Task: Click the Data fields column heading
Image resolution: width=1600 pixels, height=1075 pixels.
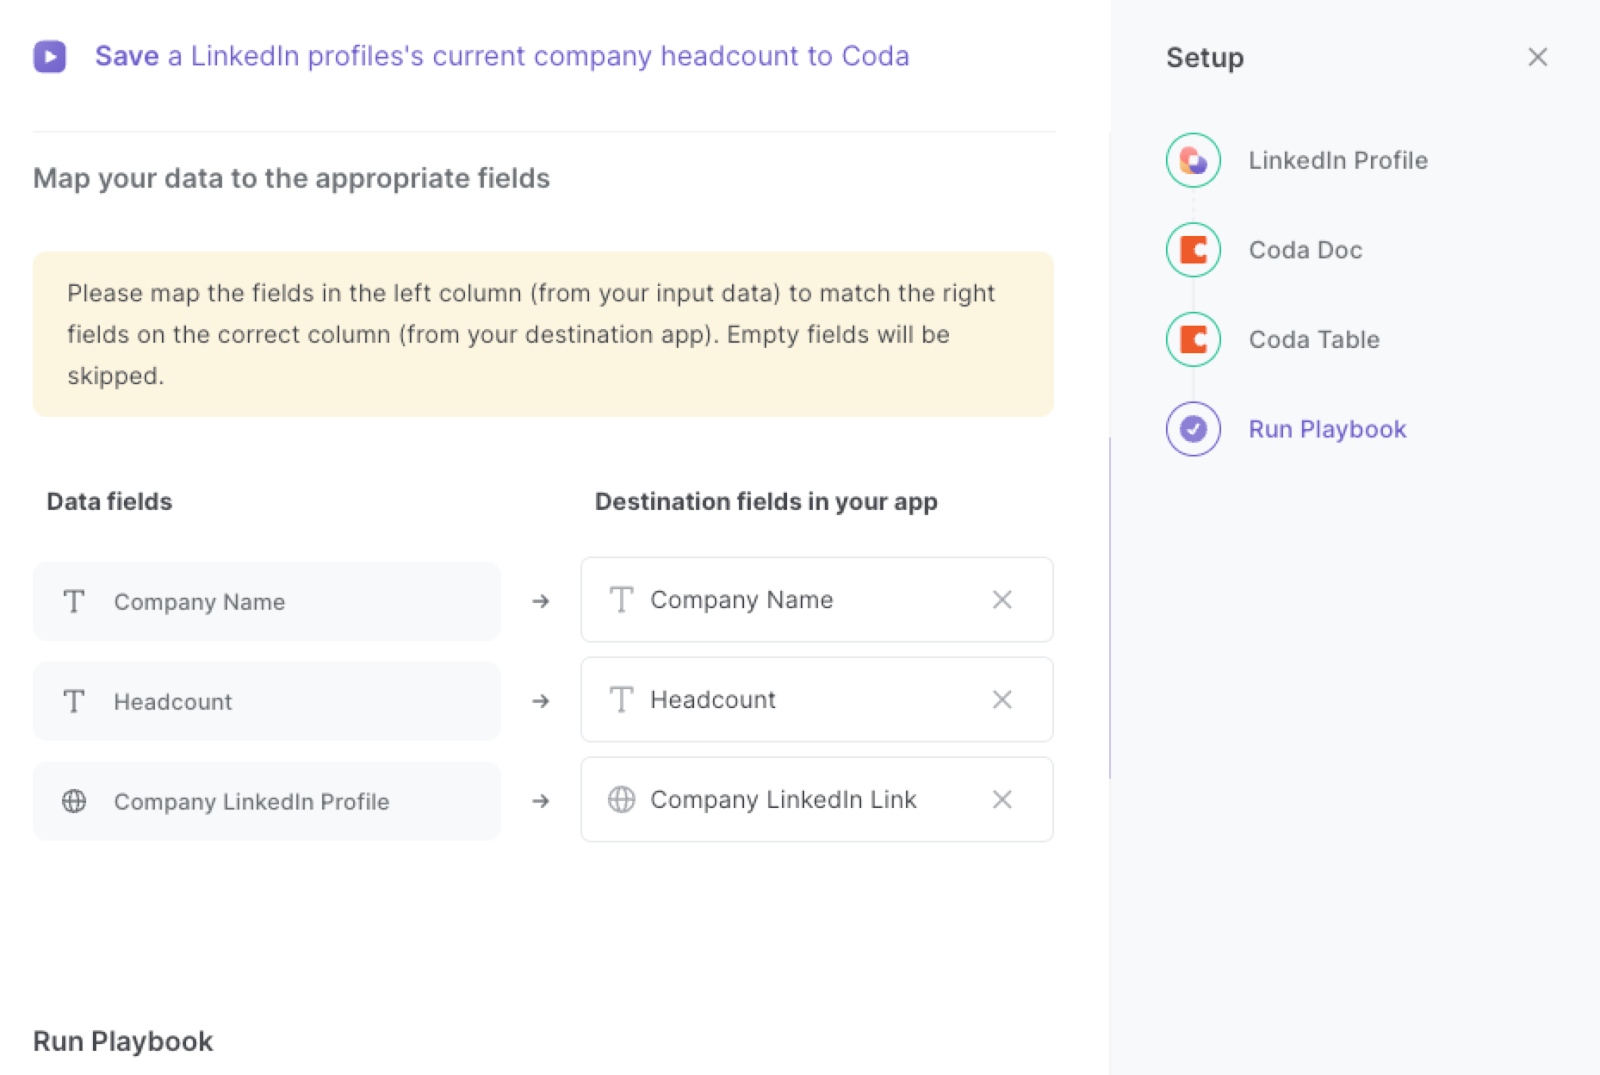Action: point(109,501)
